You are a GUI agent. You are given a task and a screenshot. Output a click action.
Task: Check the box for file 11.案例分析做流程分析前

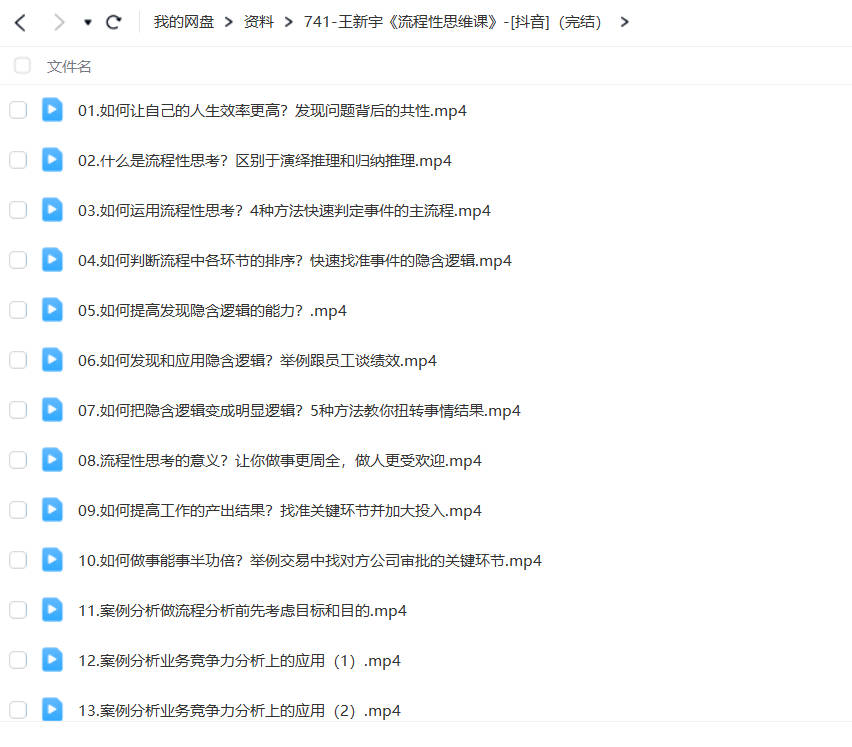18,610
